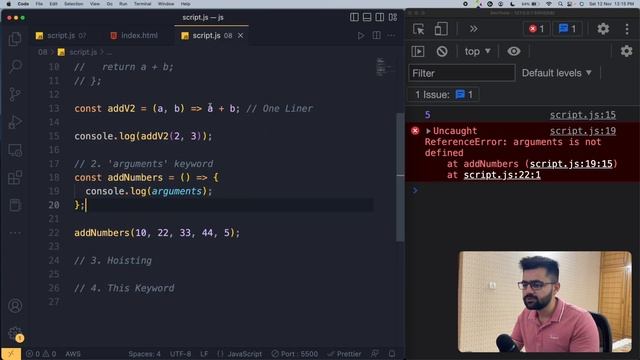Screen dimensions: 640x360
Task: Open the Accounts menu in activity bar
Action: pos(15,305)
